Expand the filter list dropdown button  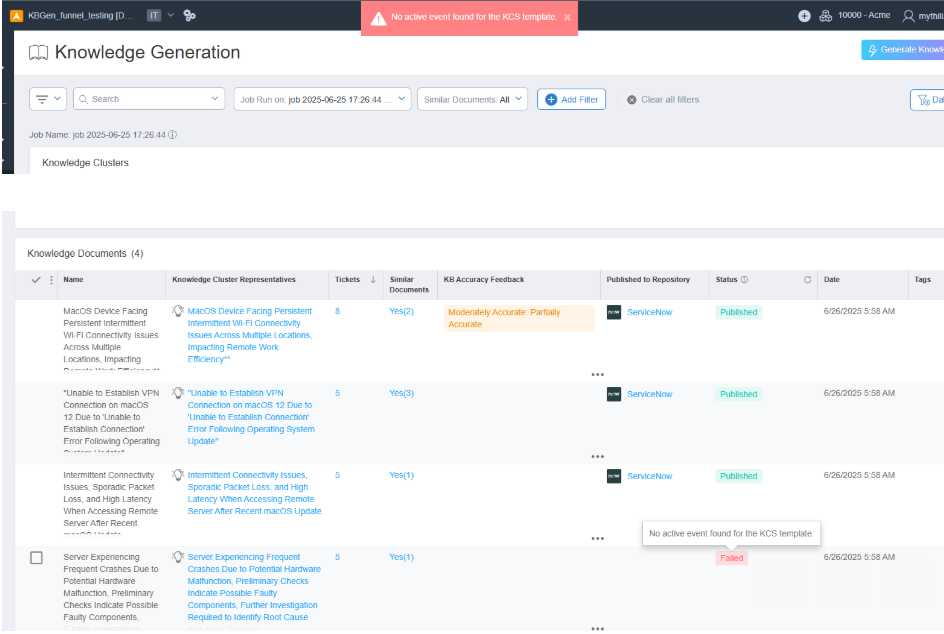pos(48,99)
